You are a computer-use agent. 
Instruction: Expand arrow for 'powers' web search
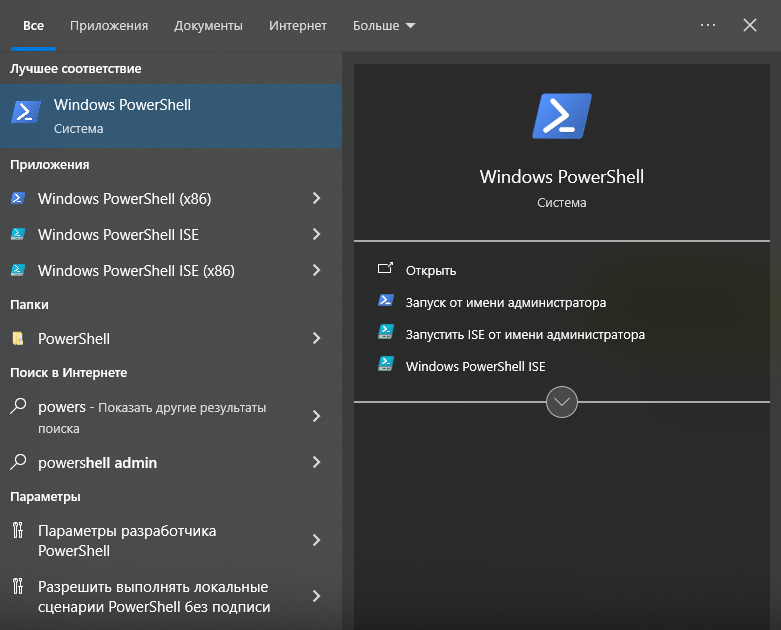pyautogui.click(x=316, y=416)
